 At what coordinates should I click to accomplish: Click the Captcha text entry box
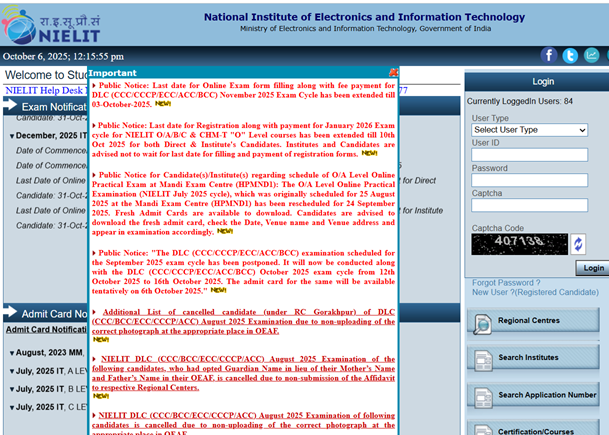tap(528, 205)
